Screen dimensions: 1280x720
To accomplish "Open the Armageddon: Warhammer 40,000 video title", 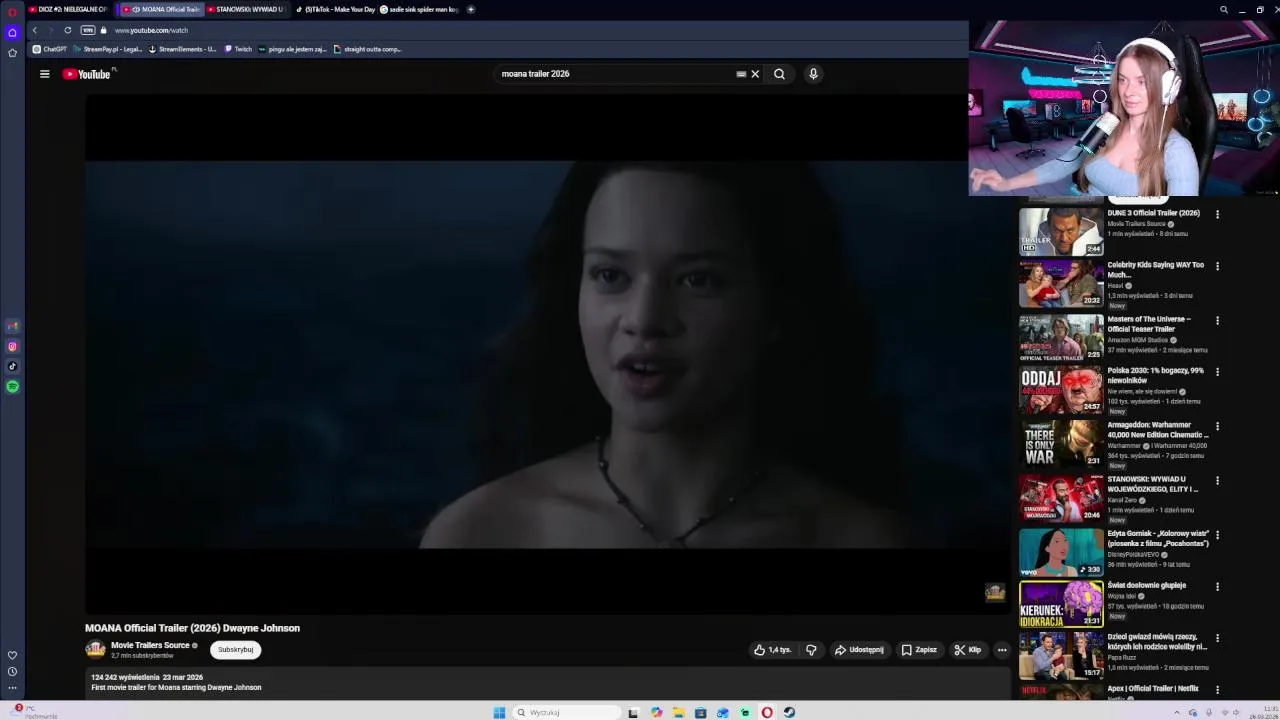I will [1158, 429].
